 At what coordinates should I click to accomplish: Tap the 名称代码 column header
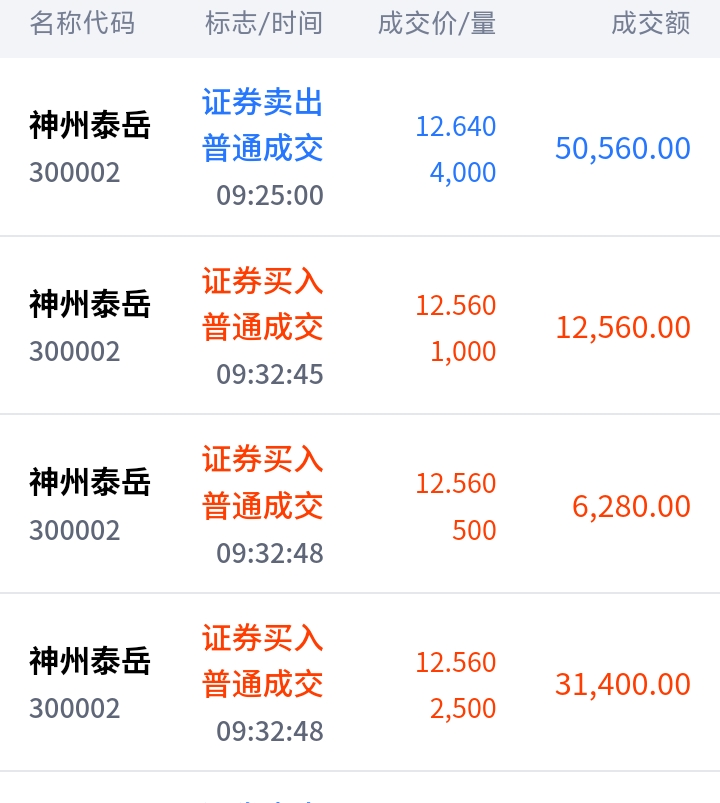pyautogui.click(x=82, y=24)
